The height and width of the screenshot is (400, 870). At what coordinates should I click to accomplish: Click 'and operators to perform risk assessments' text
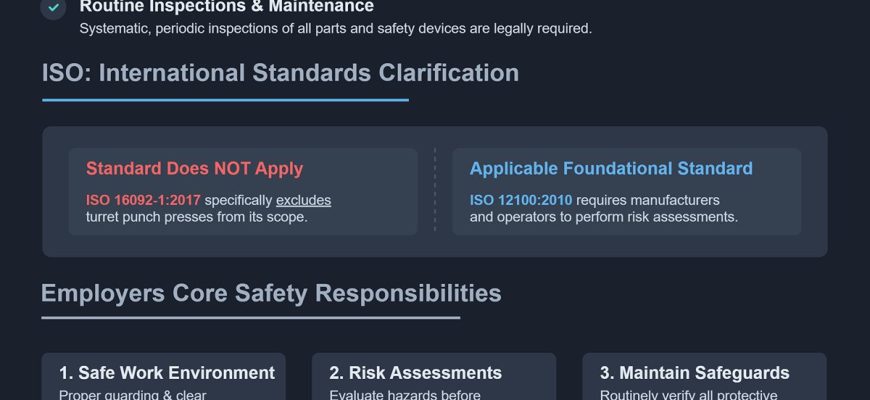603,217
